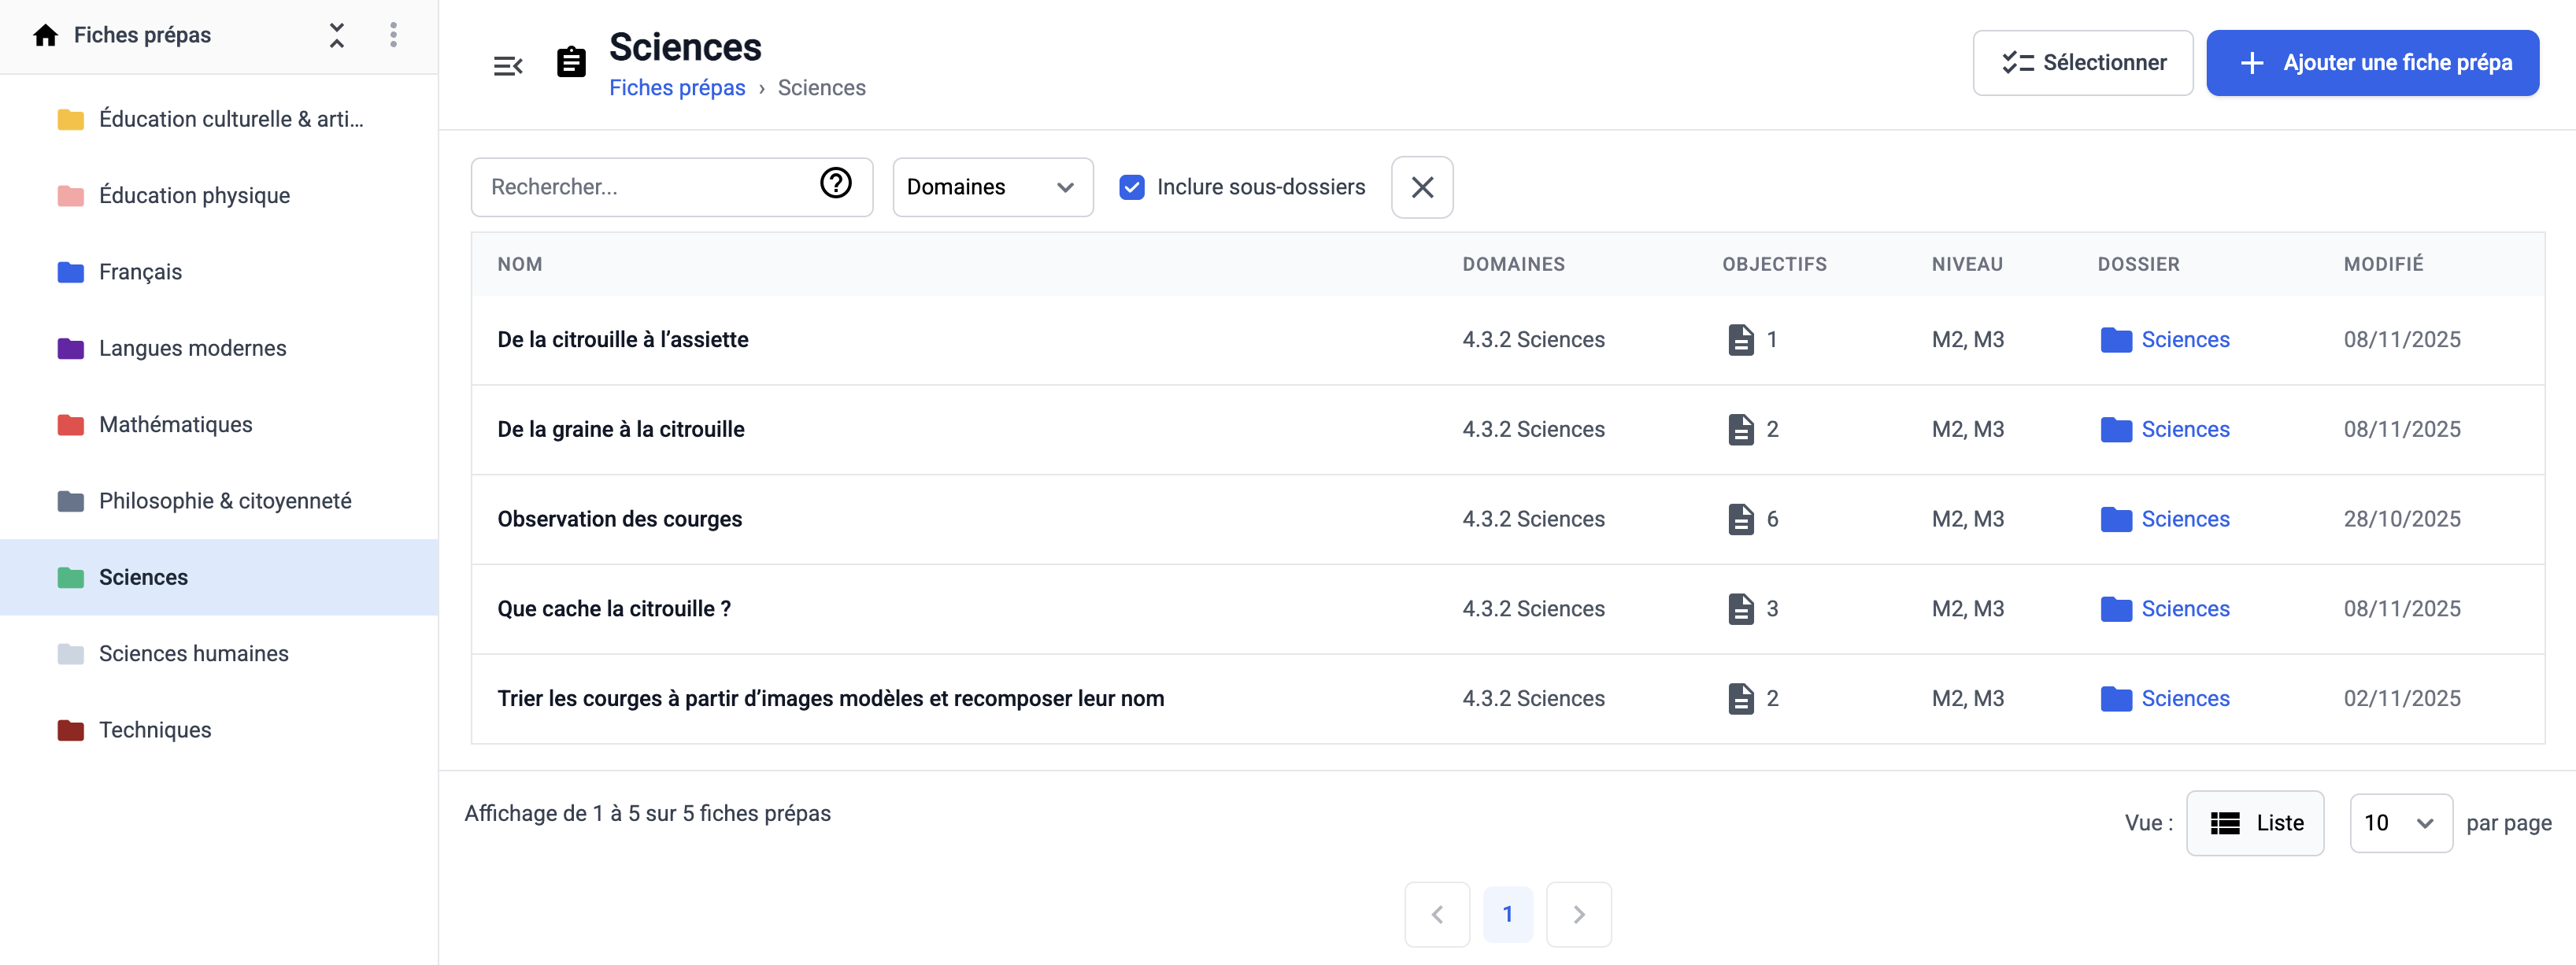Viewport: 2576px width, 965px height.
Task: Toggle the Liste view button
Action: click(x=2254, y=823)
